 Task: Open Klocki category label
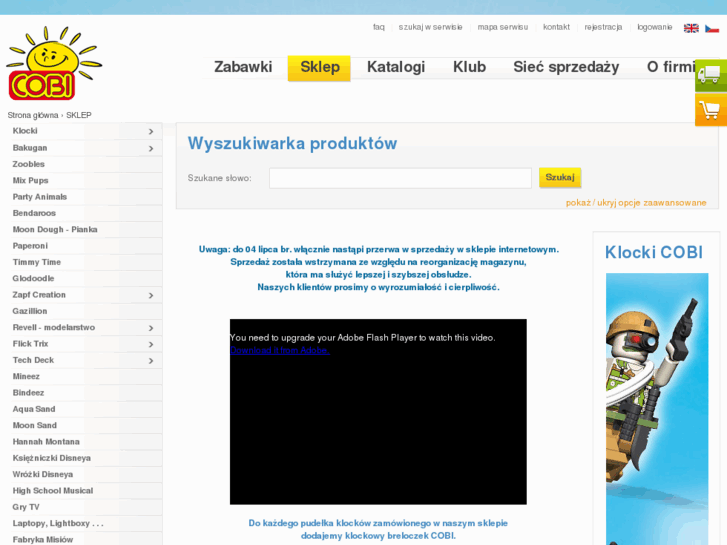click(25, 131)
